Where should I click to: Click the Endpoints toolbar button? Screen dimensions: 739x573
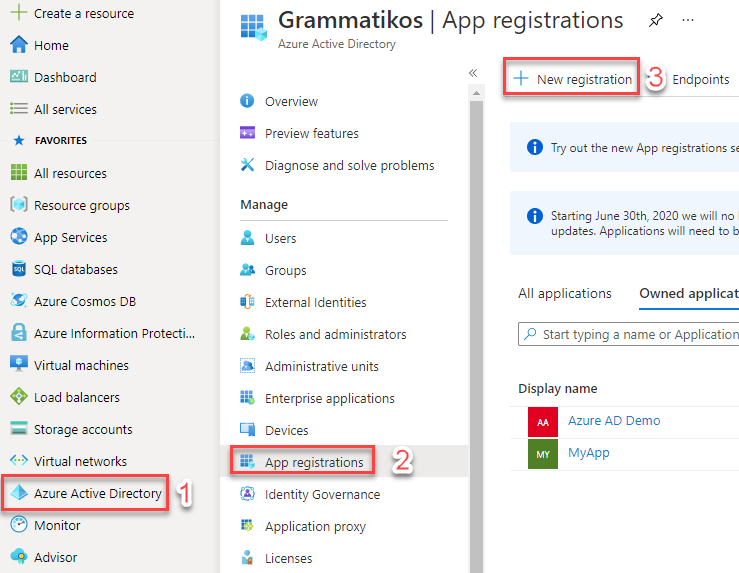click(x=700, y=79)
